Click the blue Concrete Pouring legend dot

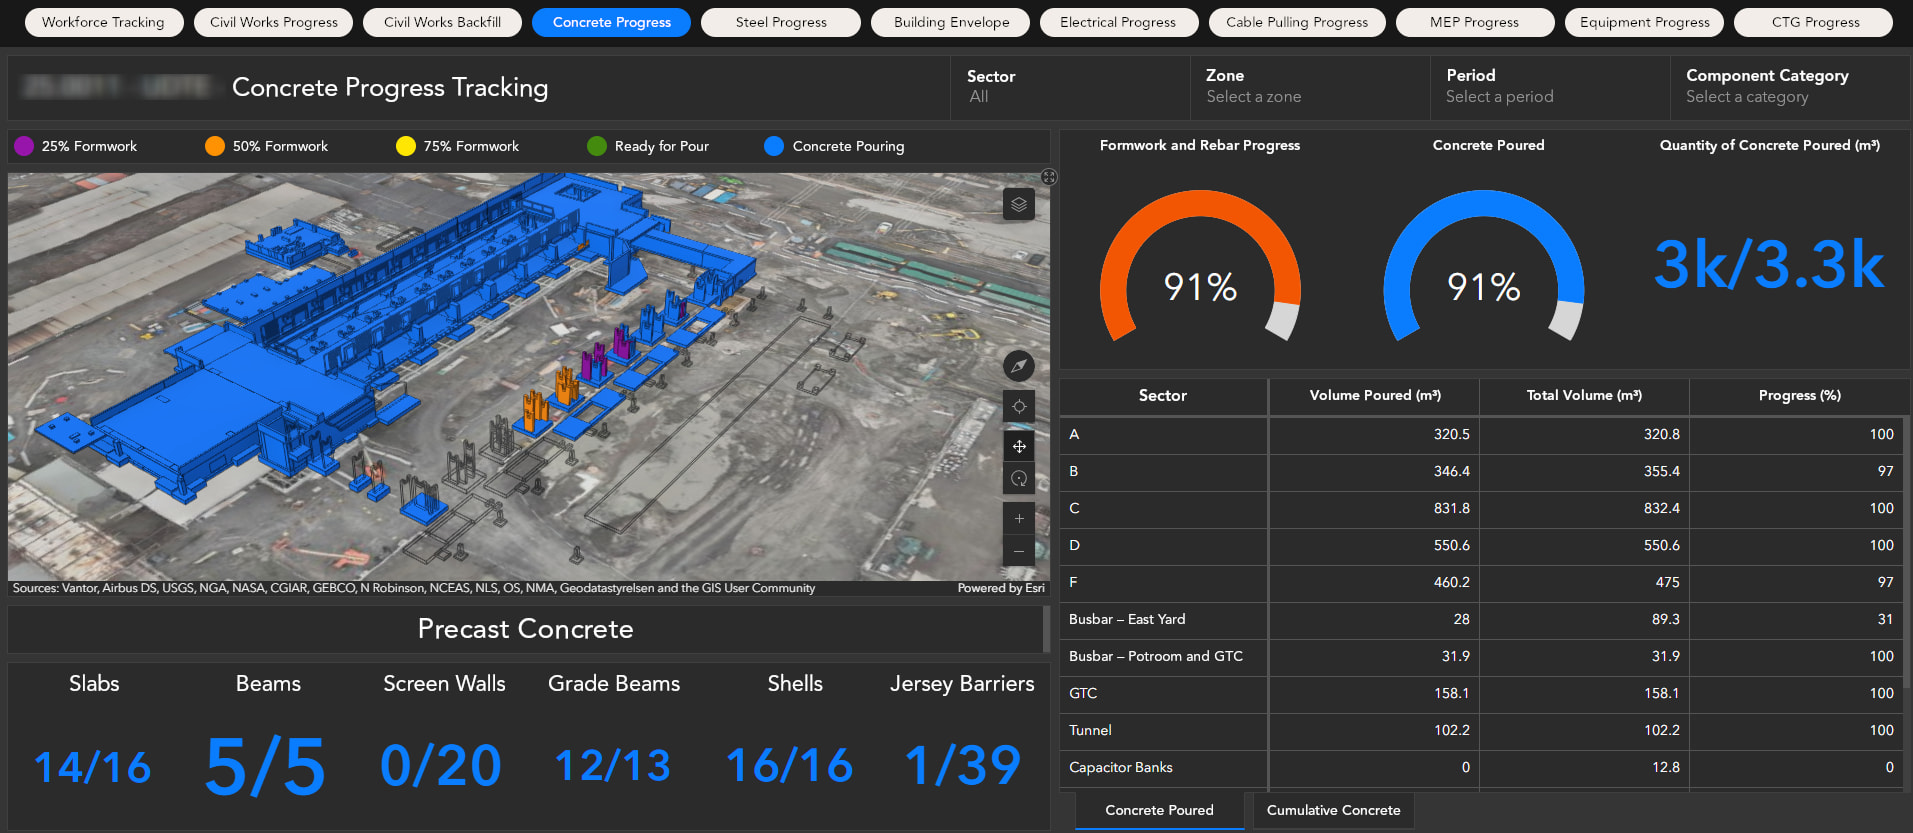tap(774, 146)
